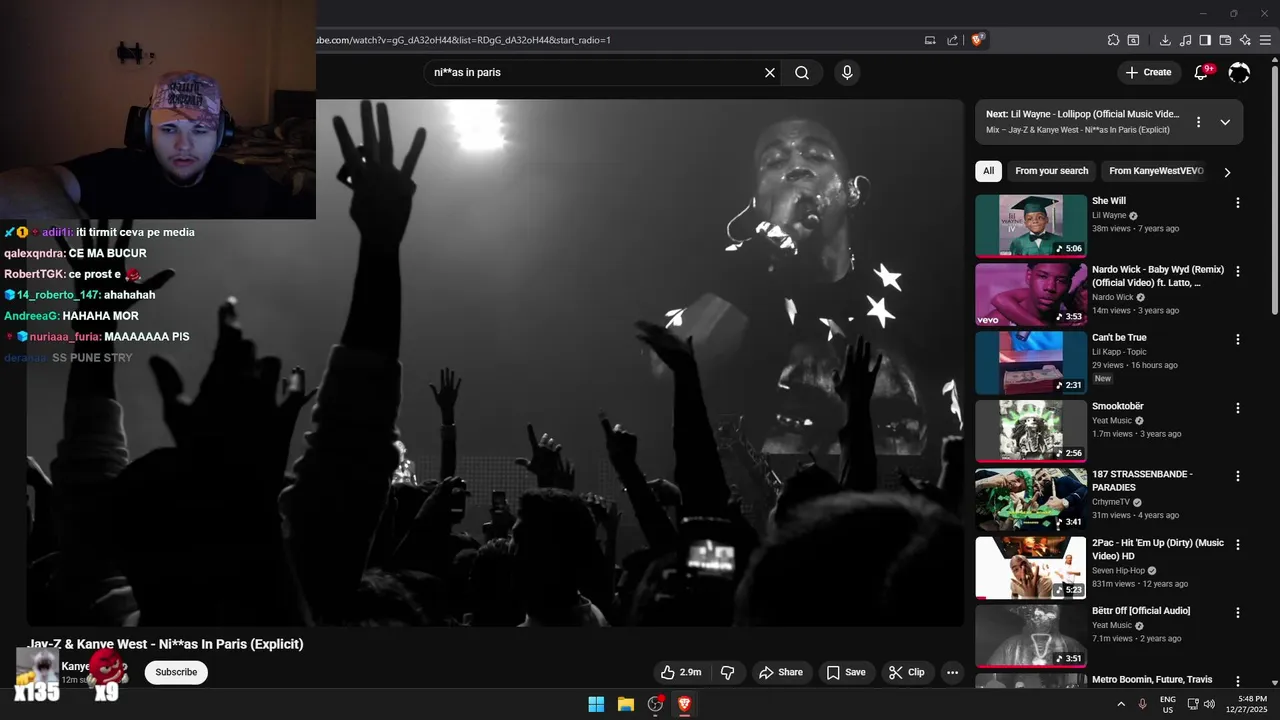The width and height of the screenshot is (1280, 720).
Task: Open playlist options three-dot menu
Action: coord(1198,122)
